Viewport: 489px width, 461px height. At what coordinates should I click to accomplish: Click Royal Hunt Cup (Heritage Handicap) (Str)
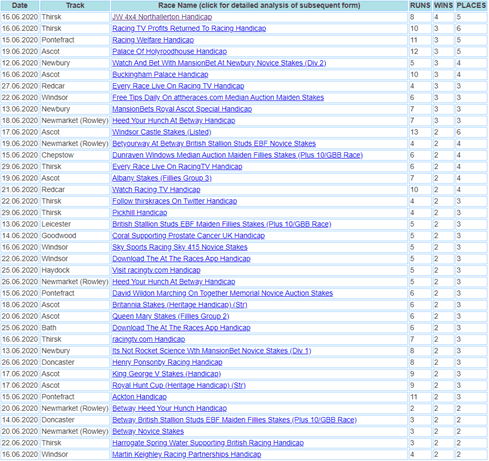pyautogui.click(x=179, y=385)
